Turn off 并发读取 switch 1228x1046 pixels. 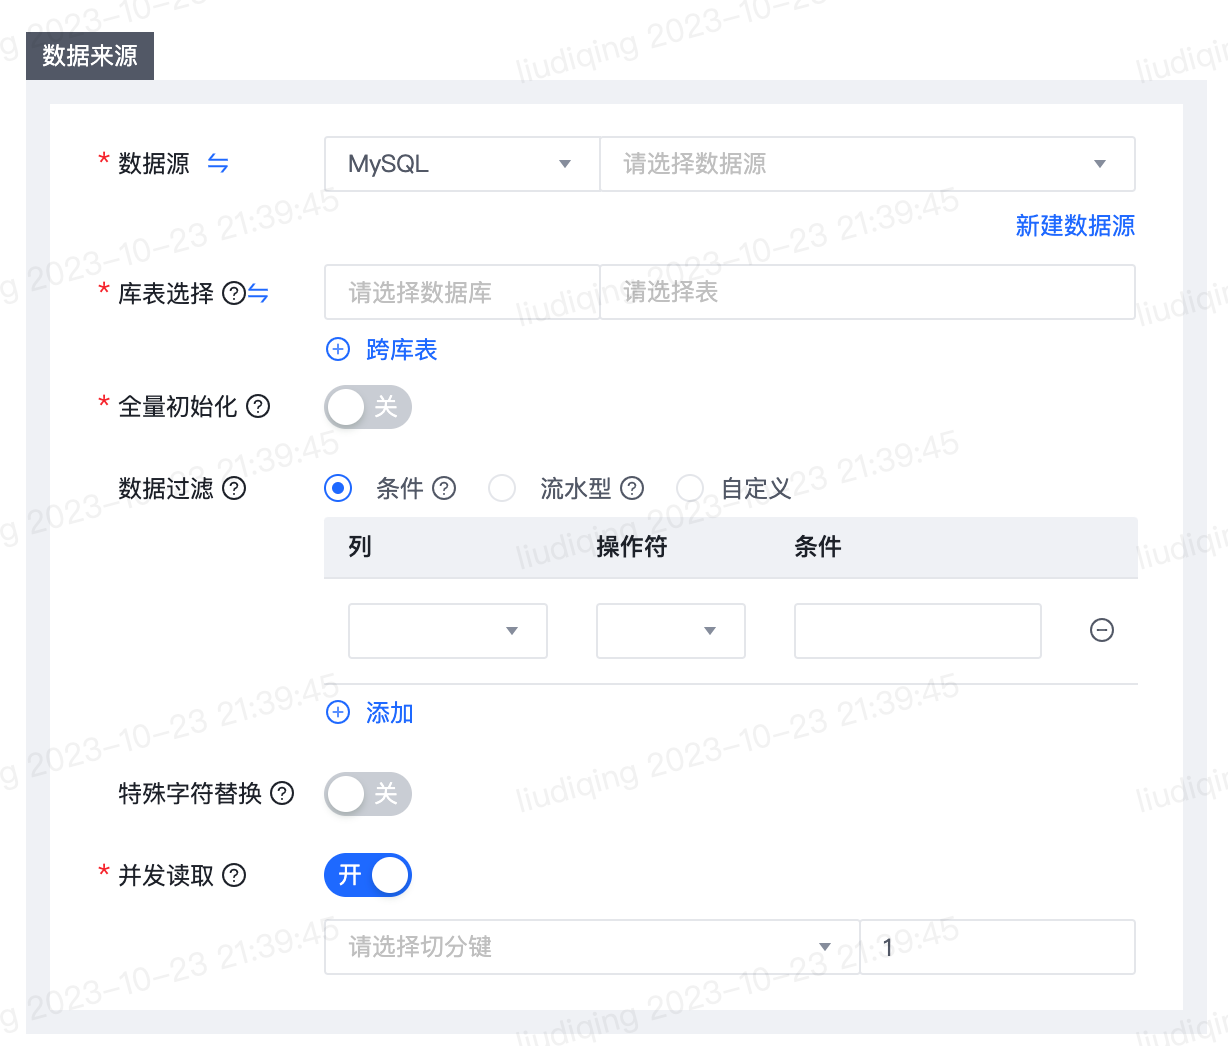point(368,875)
